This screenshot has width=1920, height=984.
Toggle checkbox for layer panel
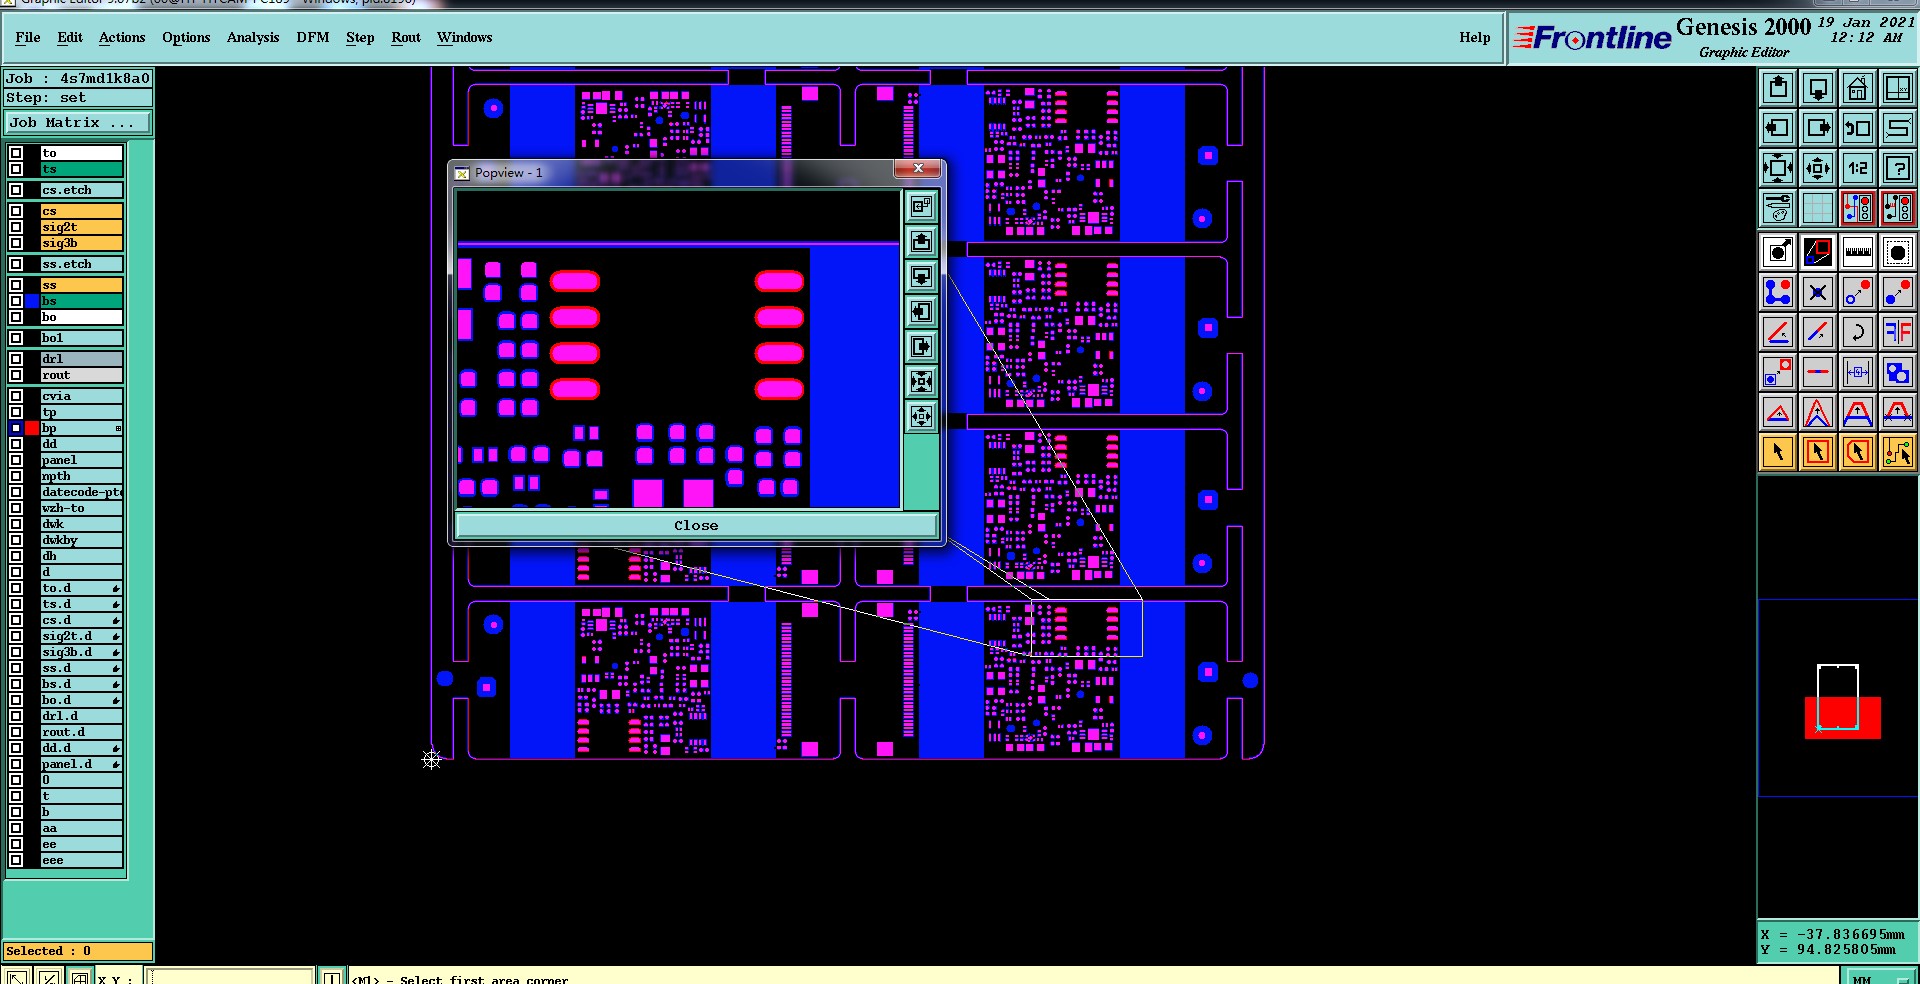[16, 460]
